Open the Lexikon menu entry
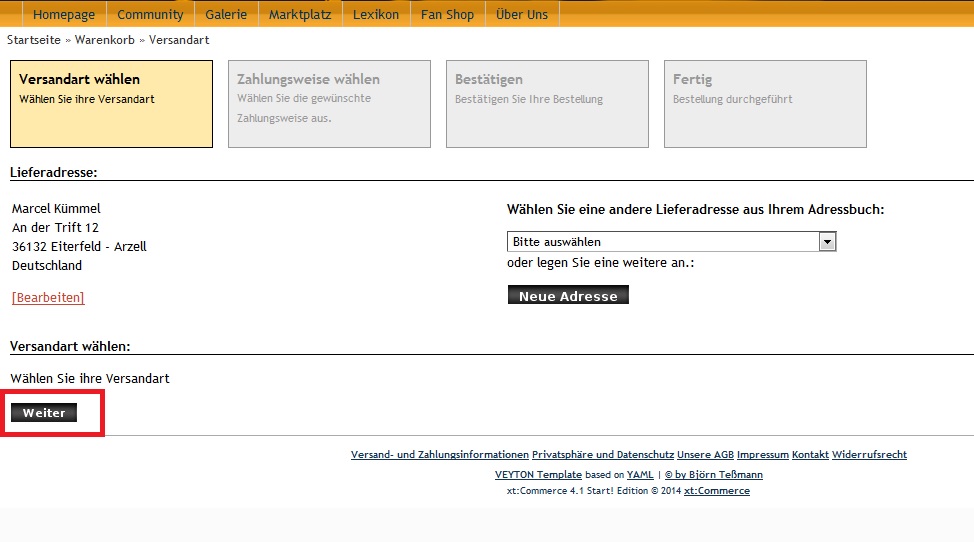This screenshot has width=974, height=542. (x=375, y=14)
